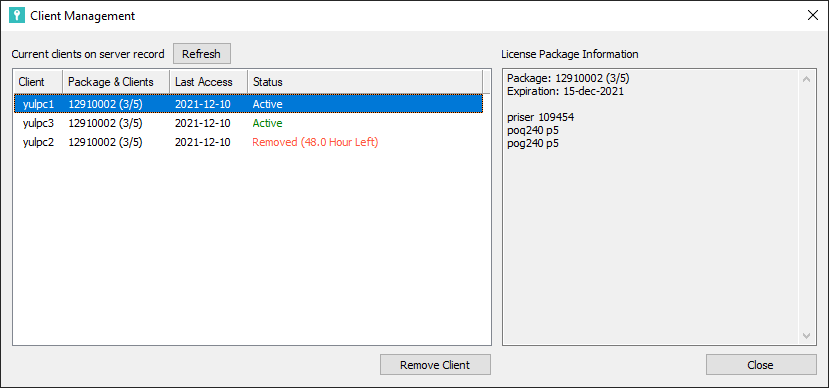Image resolution: width=829 pixels, height=388 pixels.
Task: Click scroll up arrow in License Package Information
Action: (806, 79)
